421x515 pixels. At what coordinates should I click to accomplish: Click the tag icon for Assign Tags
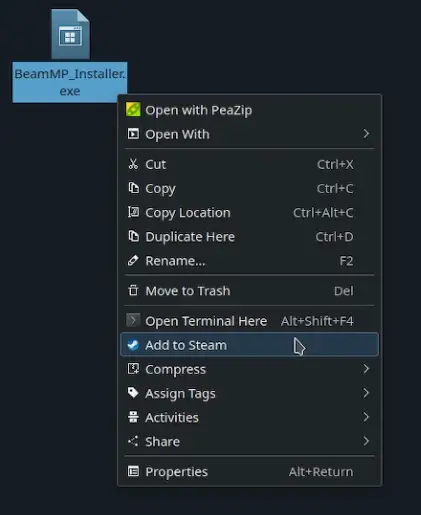133,393
